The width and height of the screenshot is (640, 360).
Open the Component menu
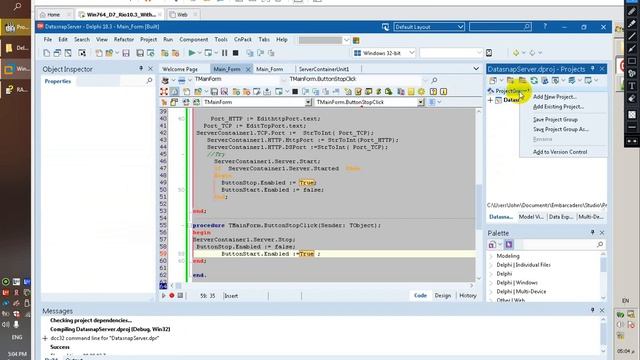click(193, 40)
